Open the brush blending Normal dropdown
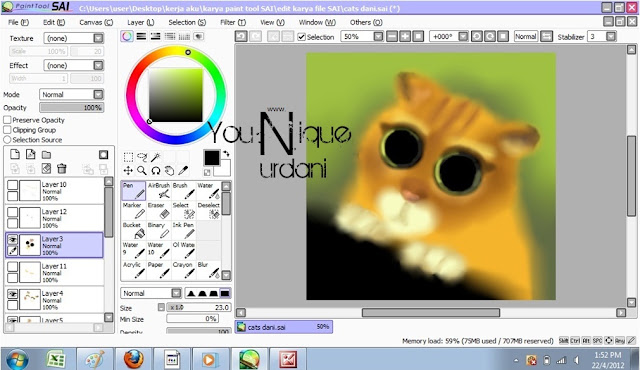The width and height of the screenshot is (640, 370). [x=176, y=293]
